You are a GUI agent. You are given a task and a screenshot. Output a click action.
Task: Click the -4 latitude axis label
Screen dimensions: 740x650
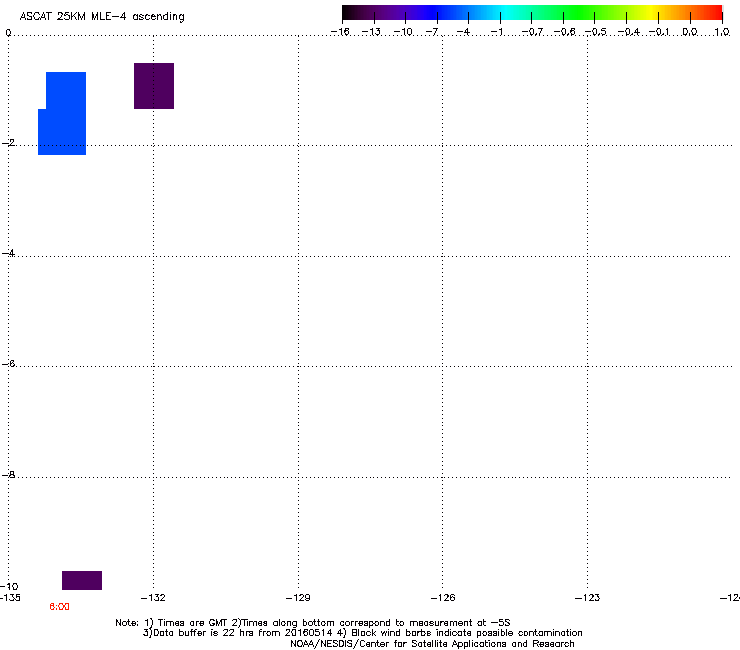[x=8, y=253]
